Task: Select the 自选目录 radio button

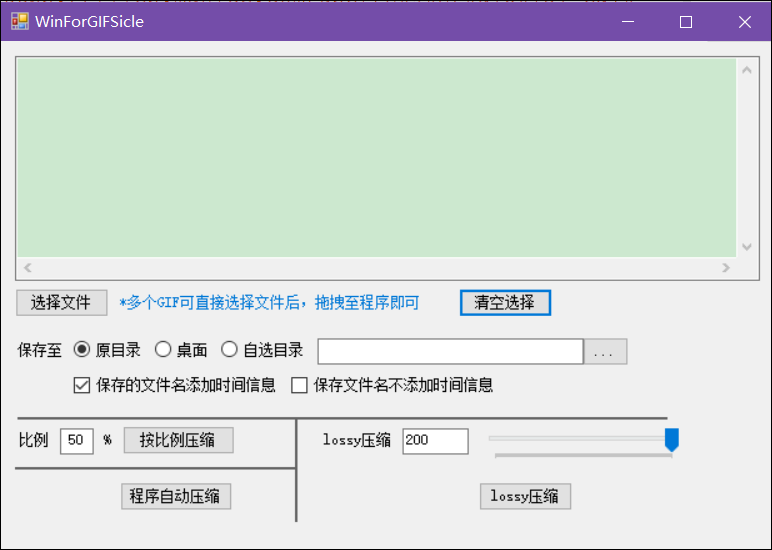Action: coord(229,350)
